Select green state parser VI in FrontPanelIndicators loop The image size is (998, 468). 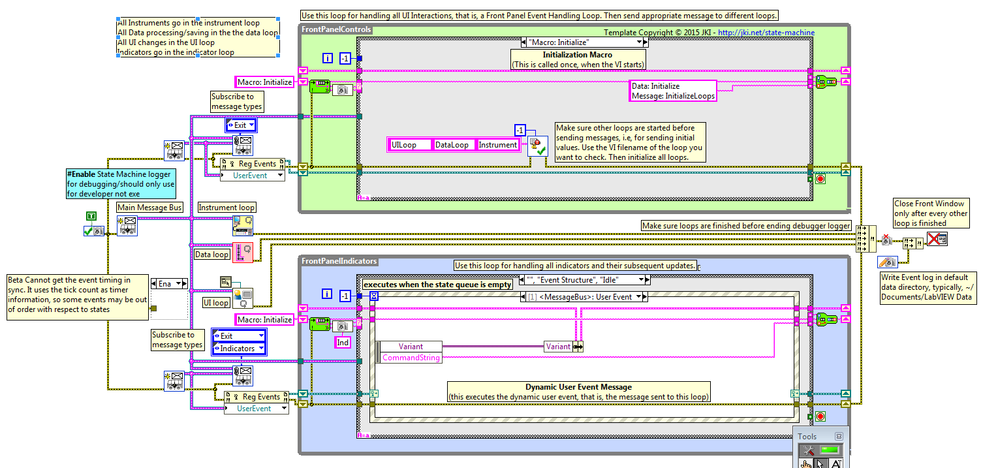[319, 323]
